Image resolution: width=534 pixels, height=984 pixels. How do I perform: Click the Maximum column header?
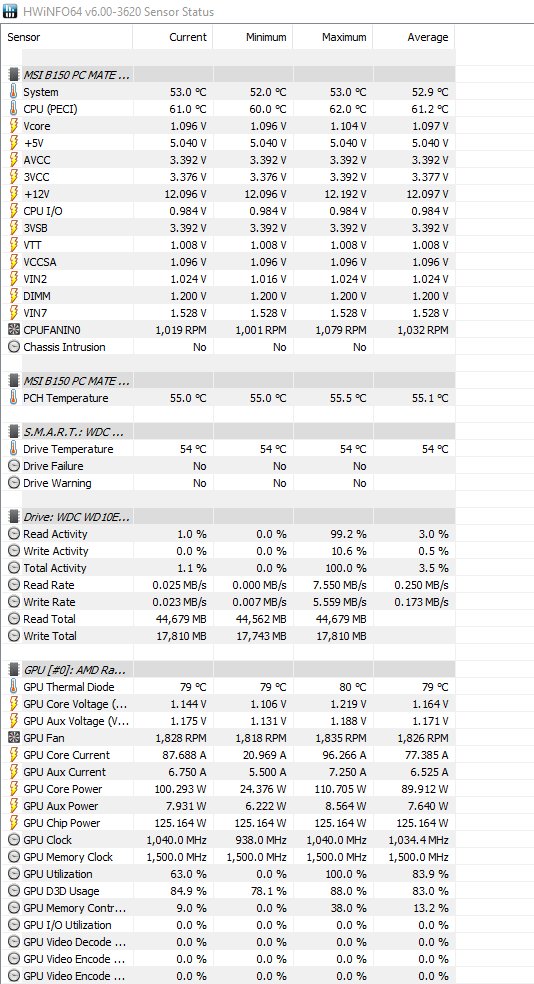click(333, 37)
